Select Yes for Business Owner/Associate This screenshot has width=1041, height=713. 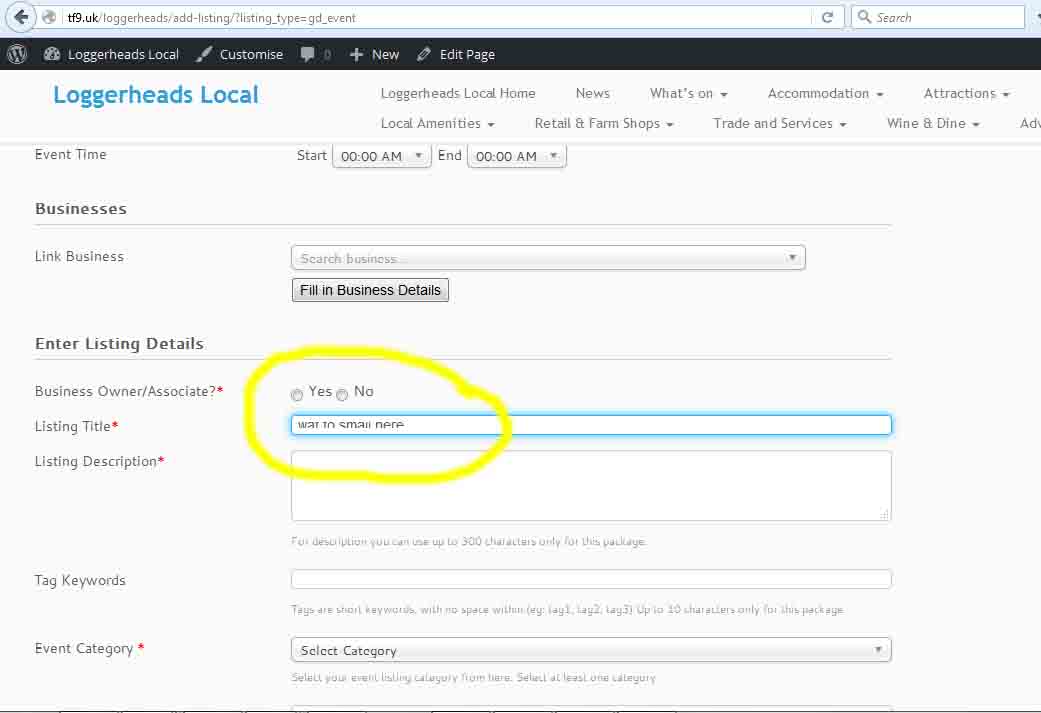click(297, 395)
